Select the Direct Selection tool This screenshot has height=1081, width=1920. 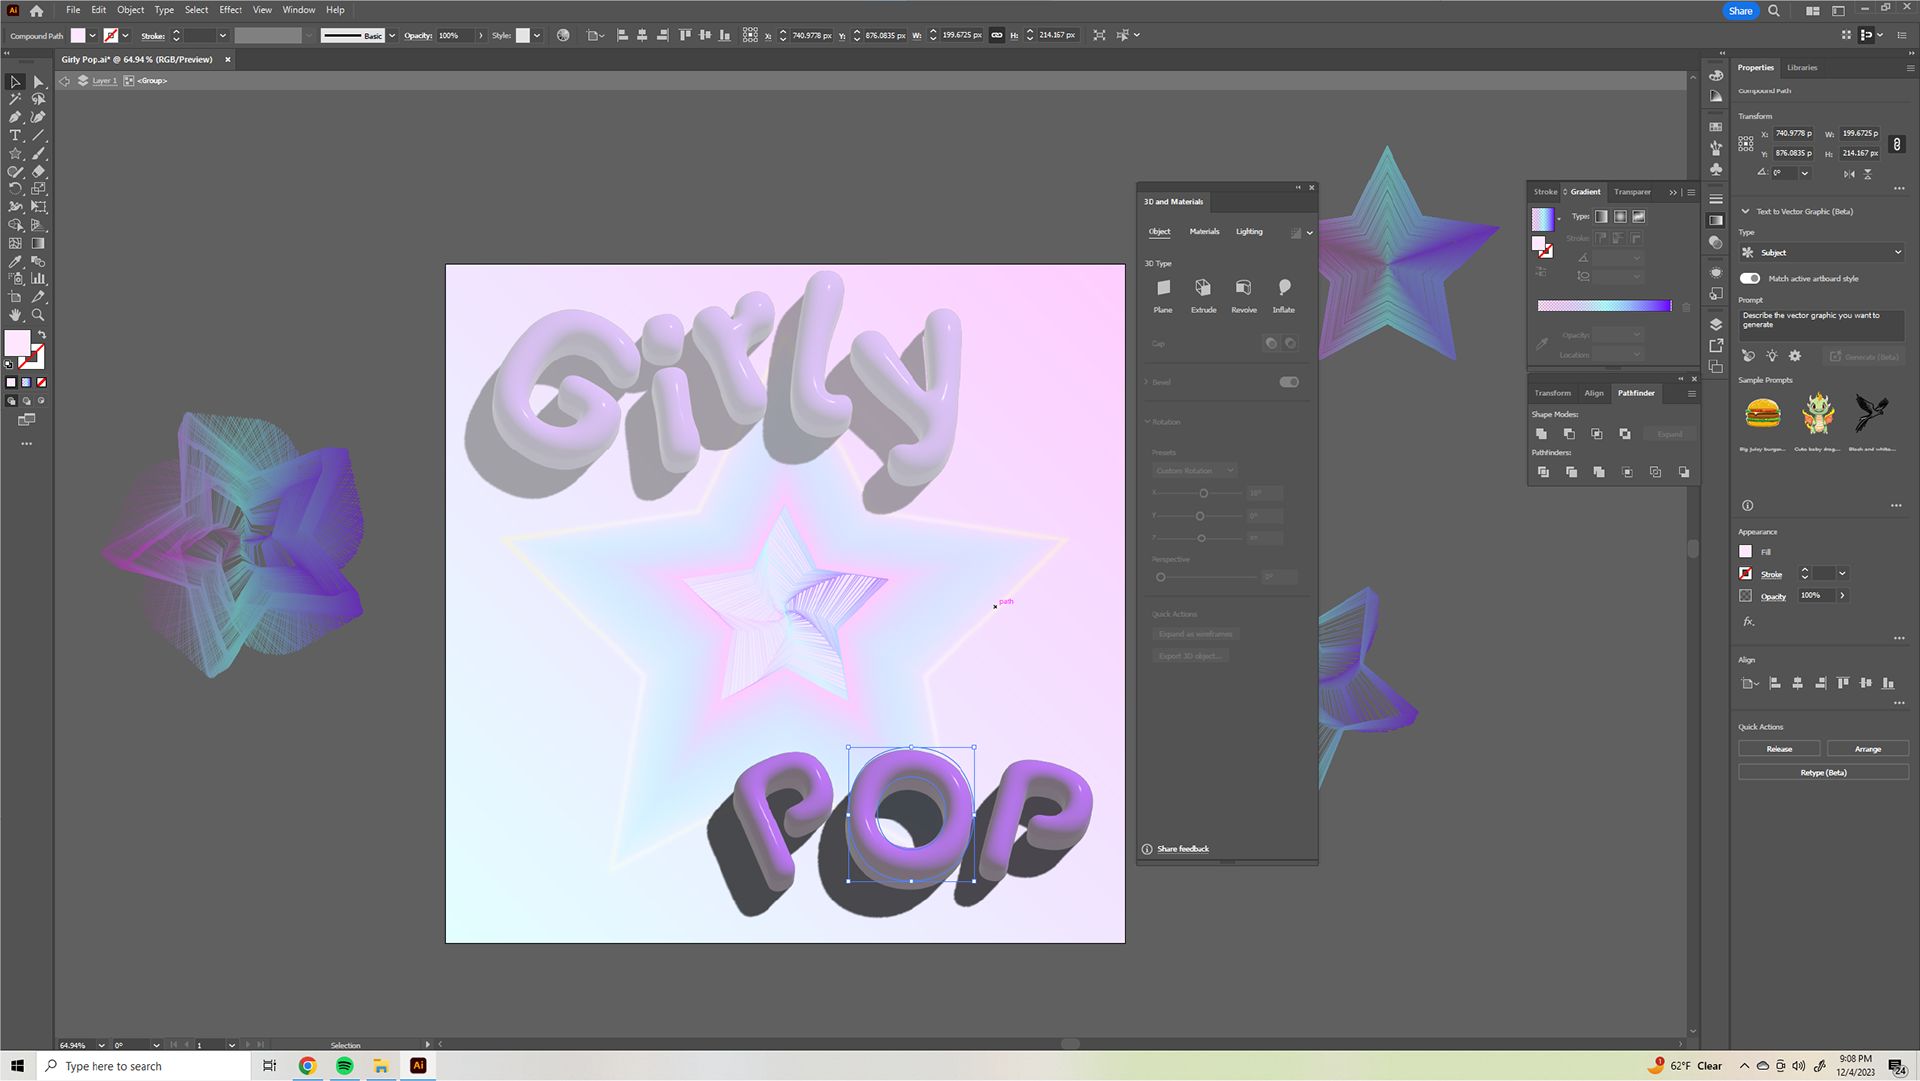[38, 82]
